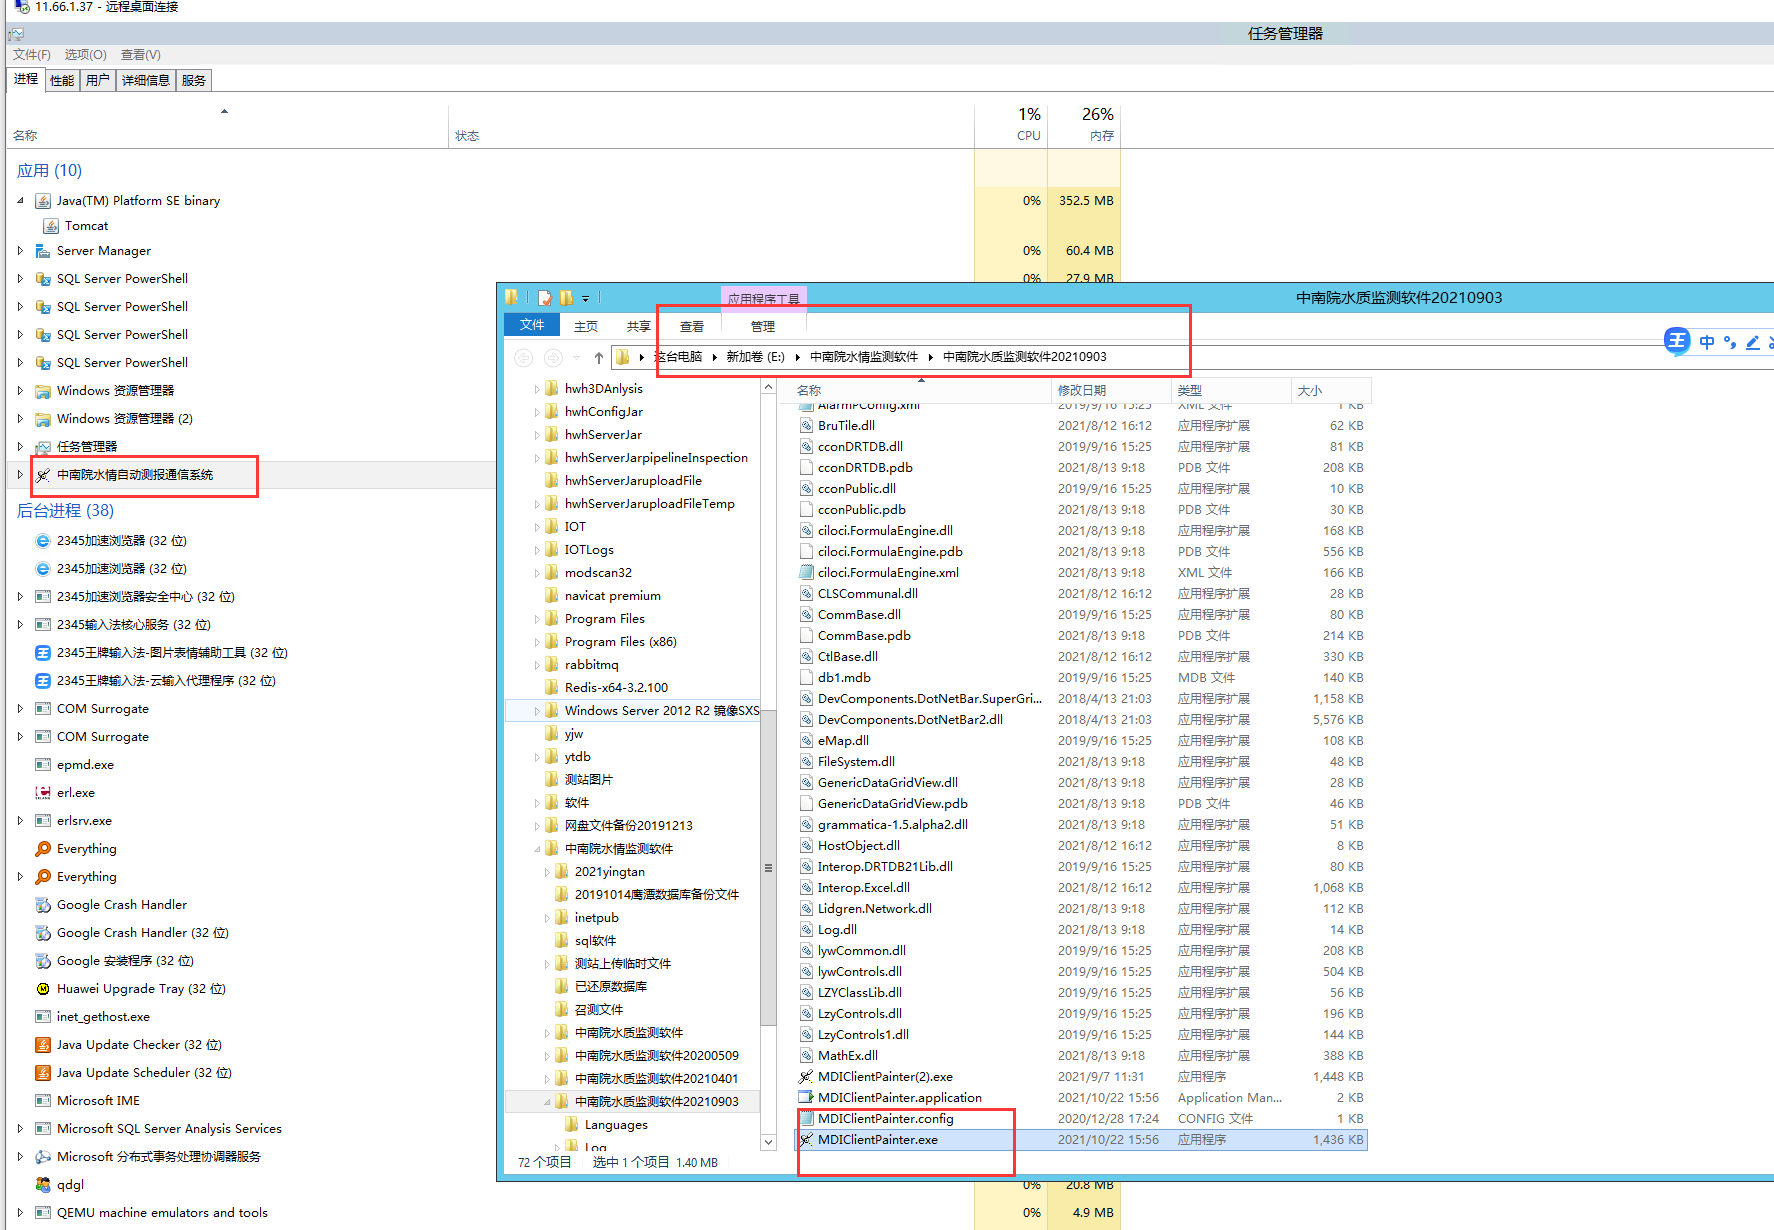The image size is (1774, 1230).
Task: Switch to the 详细信息 tab
Action: [146, 81]
